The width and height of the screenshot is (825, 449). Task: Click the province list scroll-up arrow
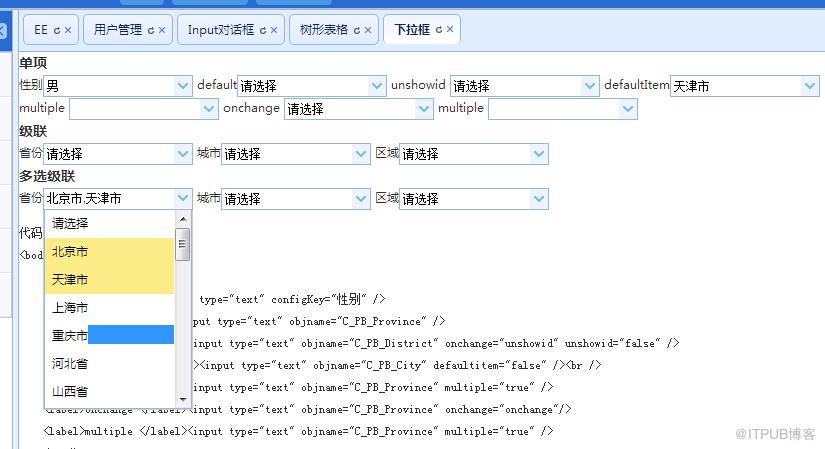183,219
